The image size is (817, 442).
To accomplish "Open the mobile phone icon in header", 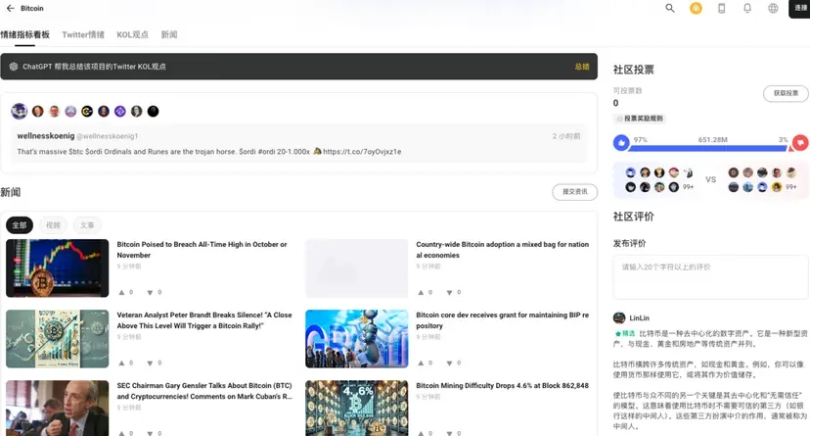I will [721, 8].
